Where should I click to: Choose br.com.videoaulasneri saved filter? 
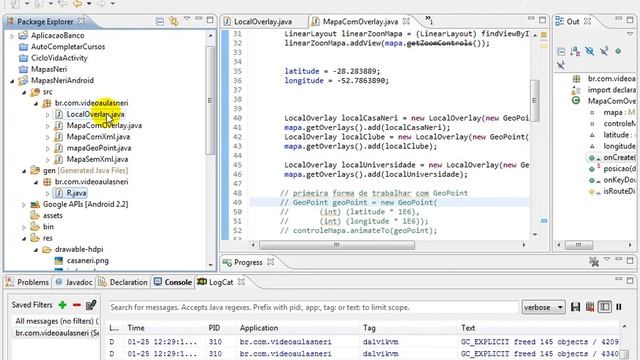pyautogui.click(x=56, y=333)
